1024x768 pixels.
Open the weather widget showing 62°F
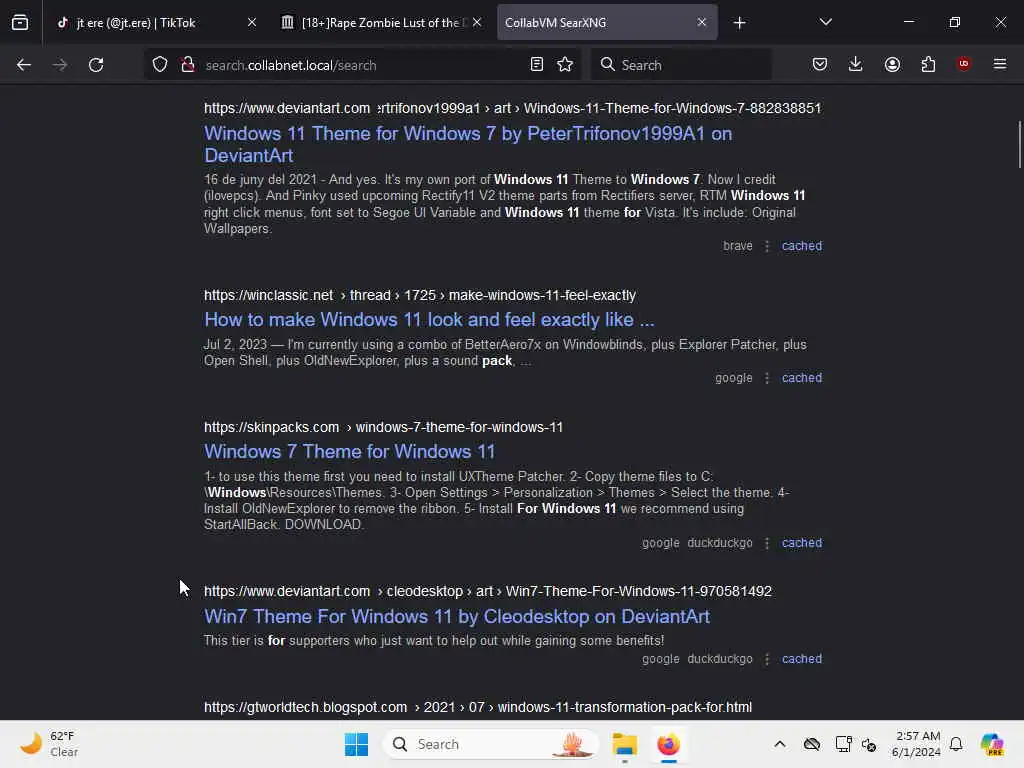click(x=50, y=744)
